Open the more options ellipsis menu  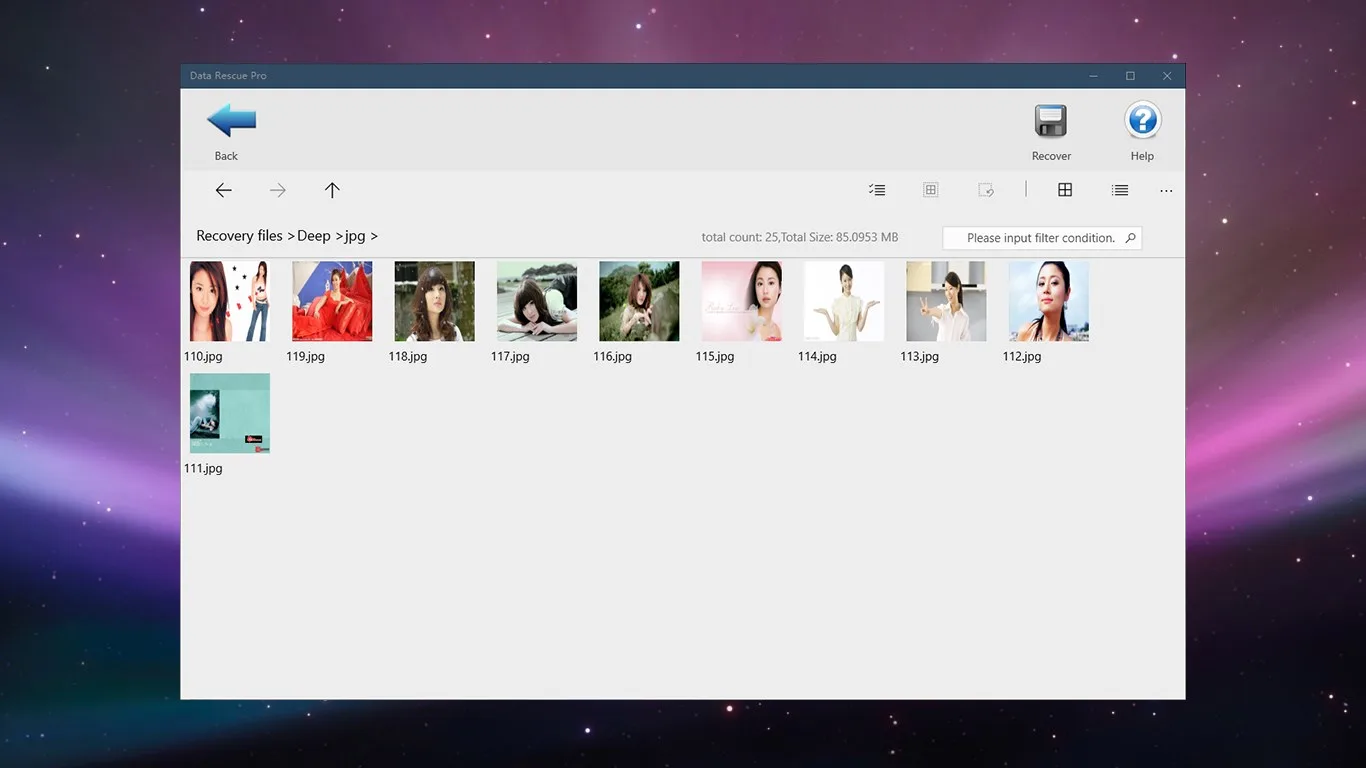[x=1166, y=190]
